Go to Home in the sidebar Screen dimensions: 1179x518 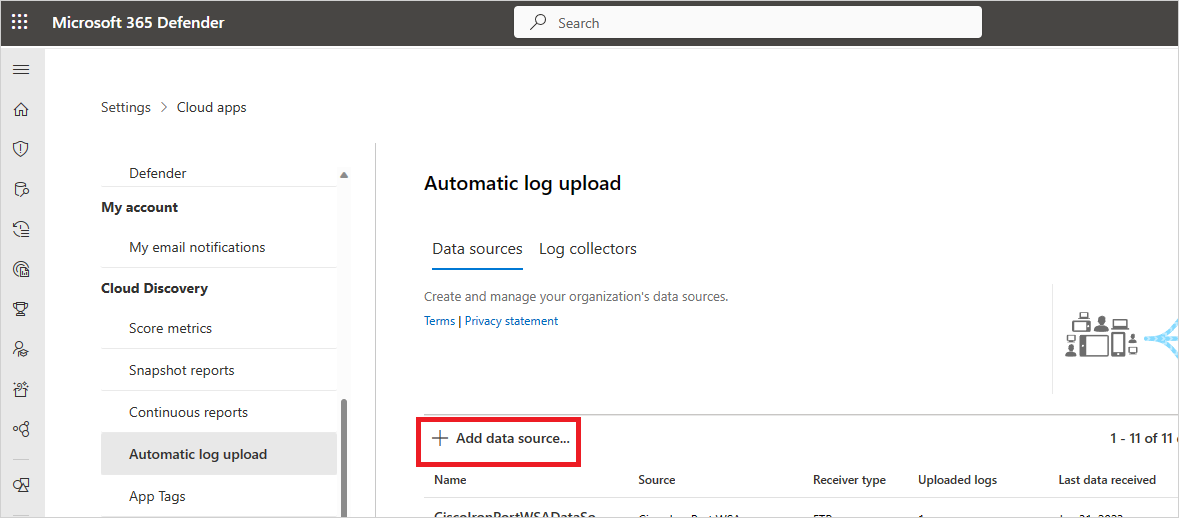click(21, 109)
